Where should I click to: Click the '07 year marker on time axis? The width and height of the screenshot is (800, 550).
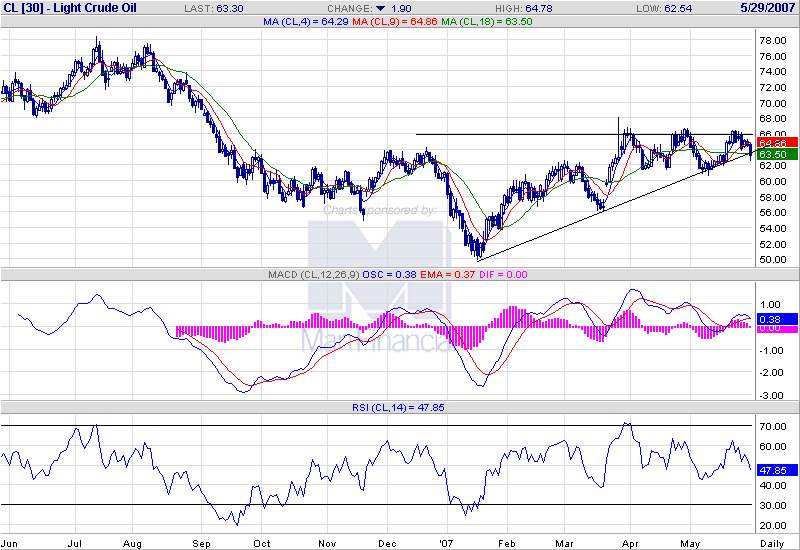447,543
